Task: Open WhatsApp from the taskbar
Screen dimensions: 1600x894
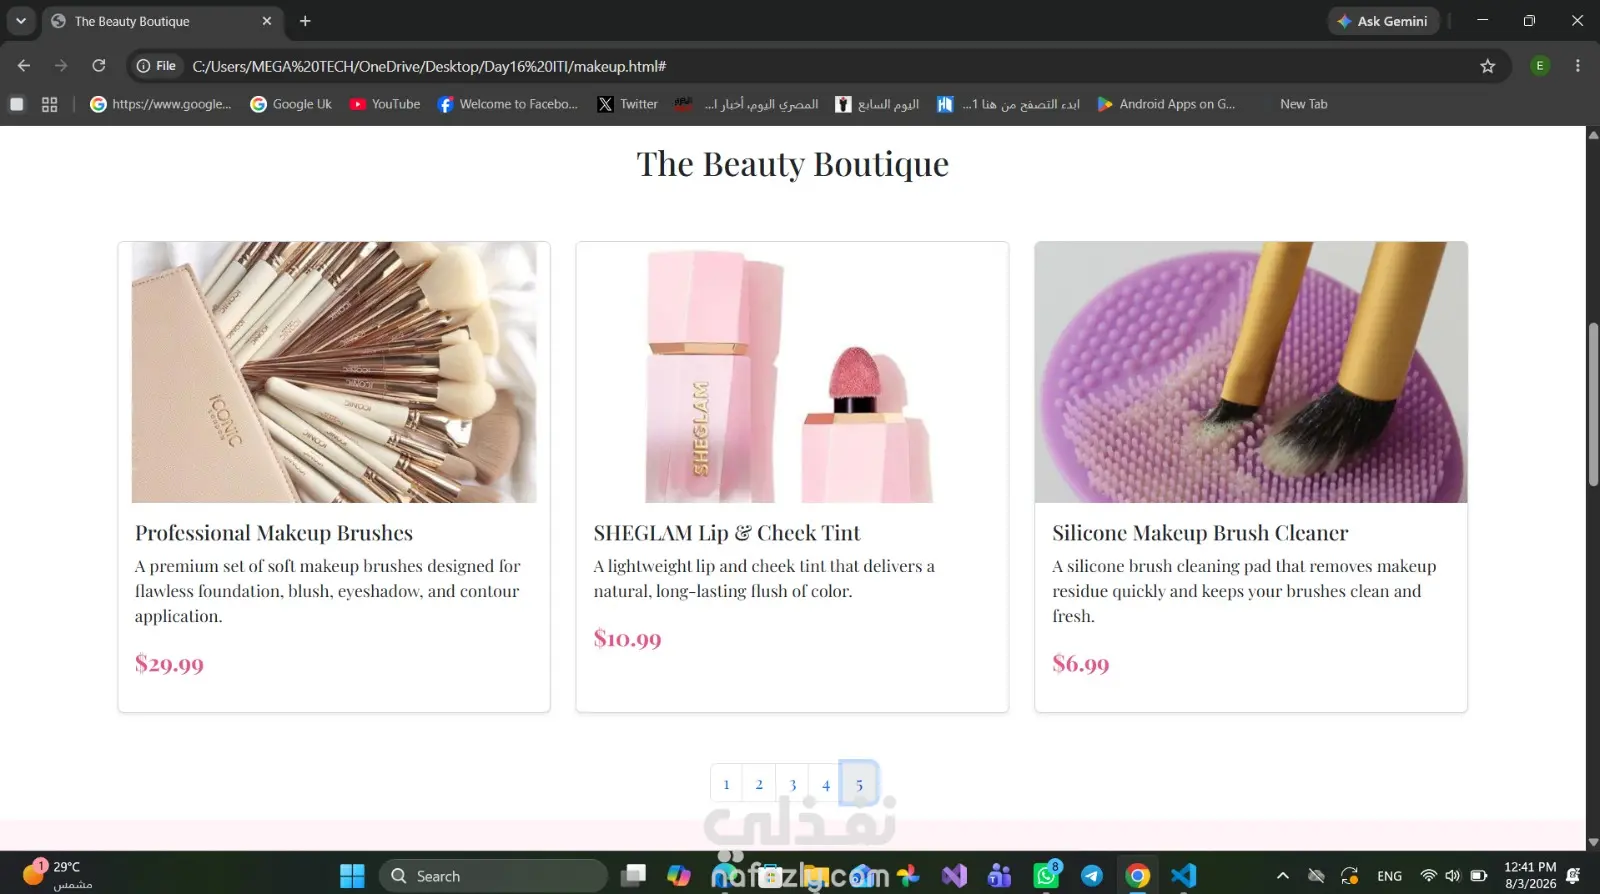Action: point(1046,876)
